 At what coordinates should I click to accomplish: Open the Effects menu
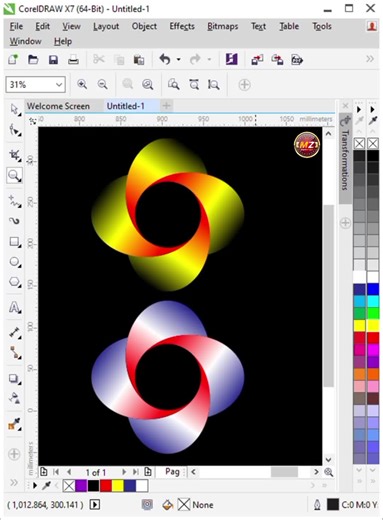point(182,26)
